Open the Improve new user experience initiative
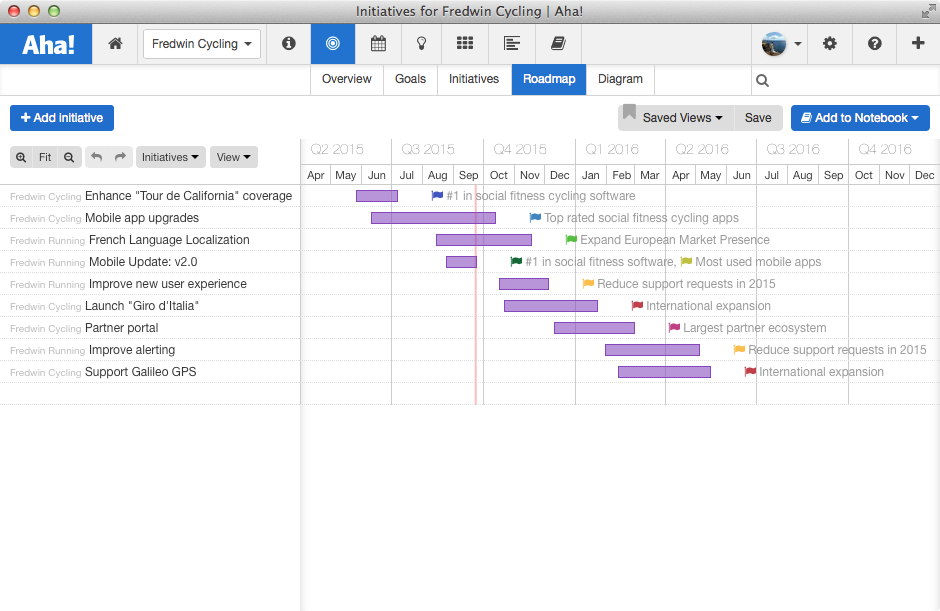 tap(168, 284)
